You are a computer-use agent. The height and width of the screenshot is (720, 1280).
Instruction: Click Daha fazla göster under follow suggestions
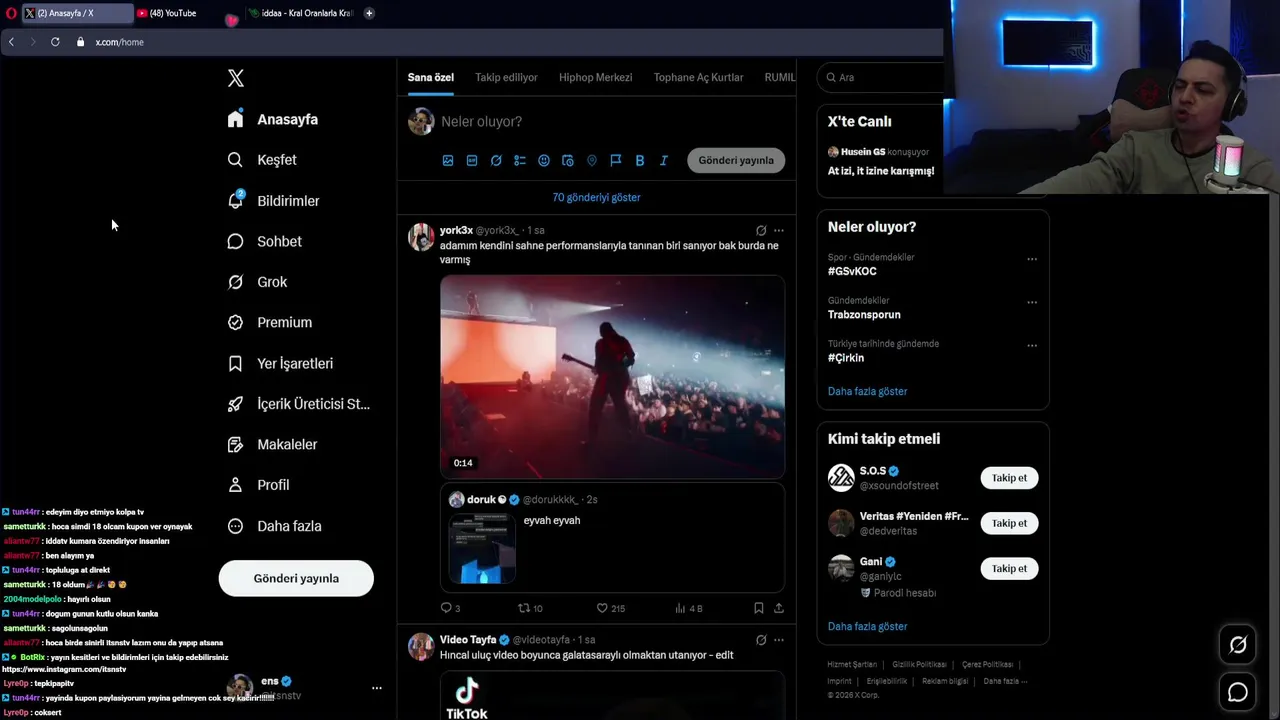[x=867, y=626]
